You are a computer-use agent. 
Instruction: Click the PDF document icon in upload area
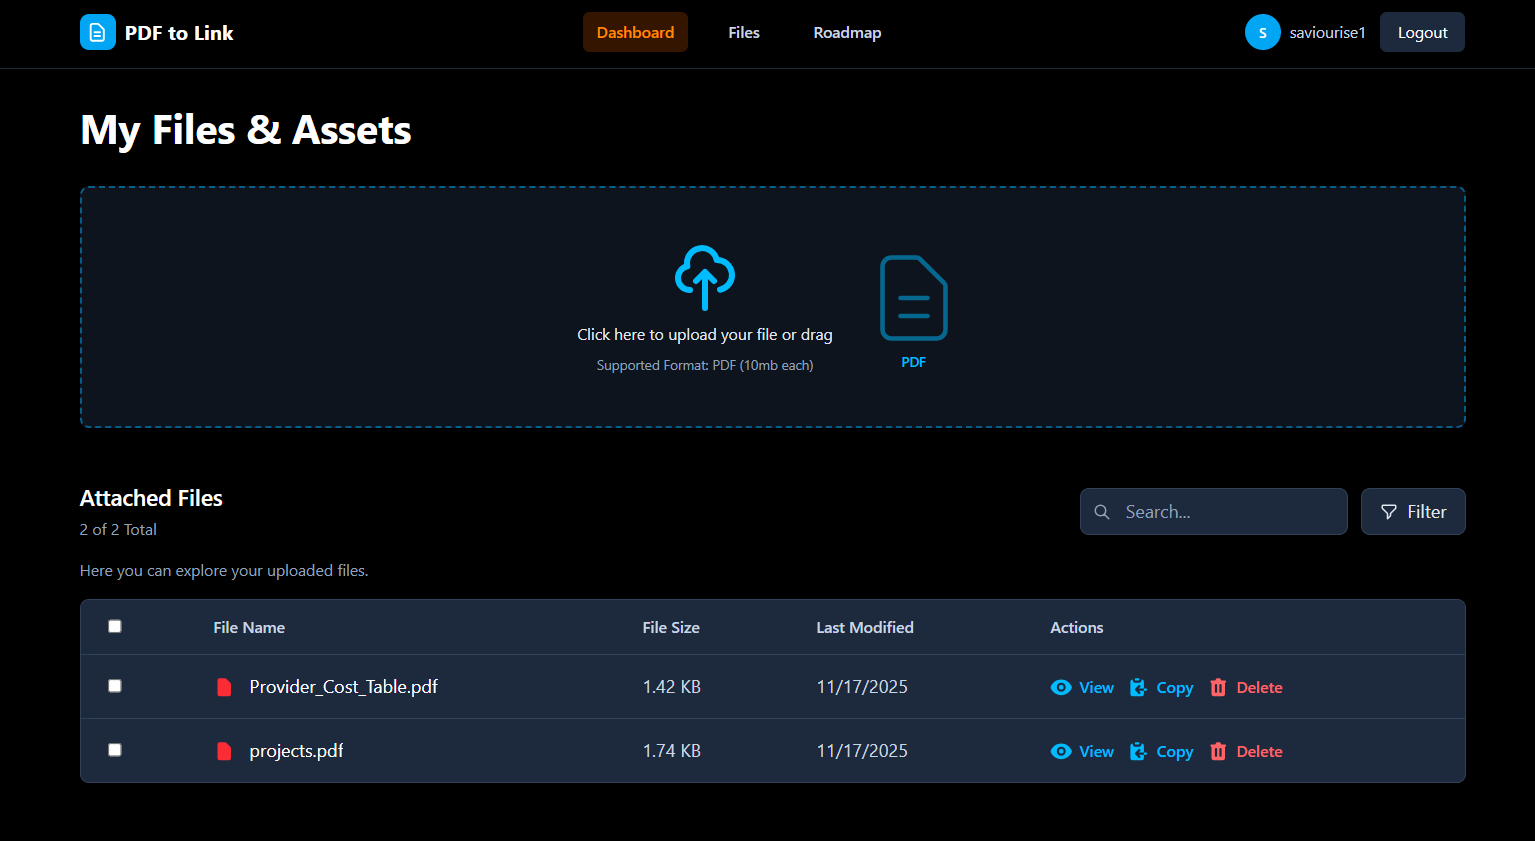coord(913,299)
